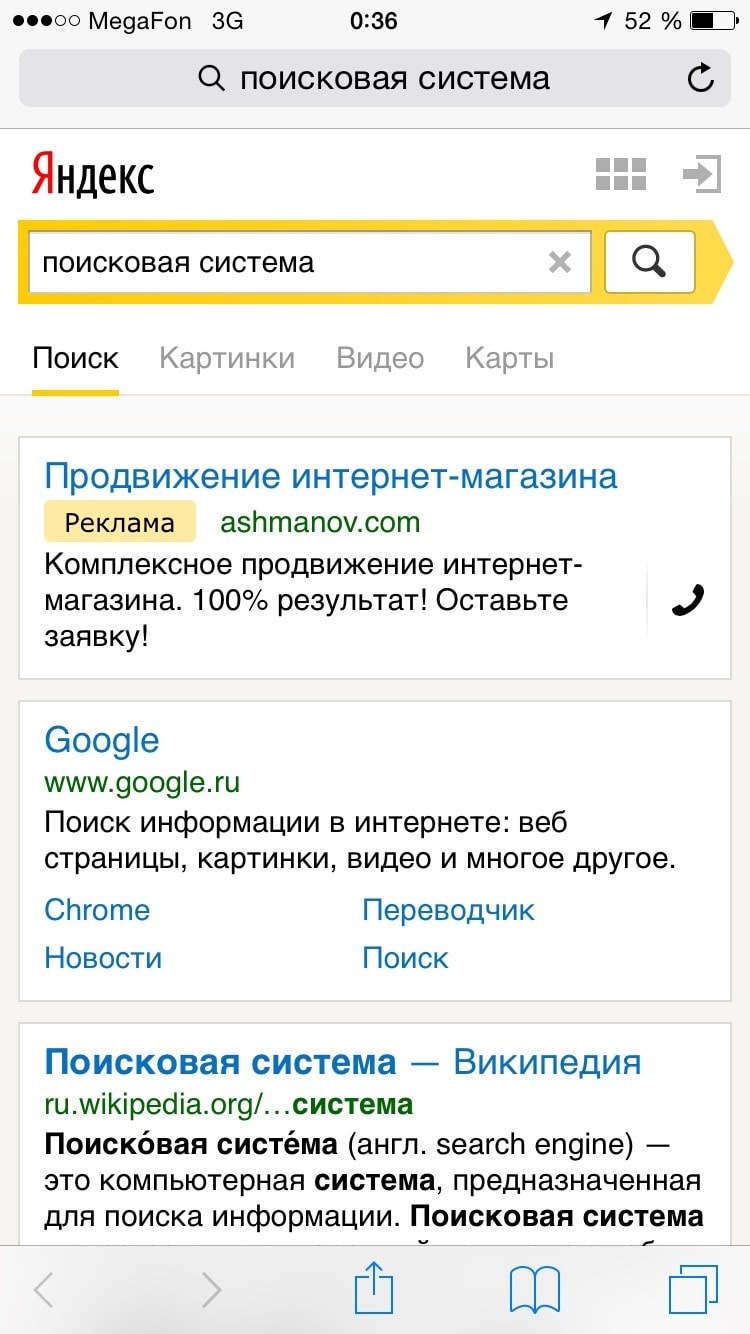Tap the Safari forward arrow
The height and width of the screenshot is (1334, 750).
click(x=211, y=1289)
